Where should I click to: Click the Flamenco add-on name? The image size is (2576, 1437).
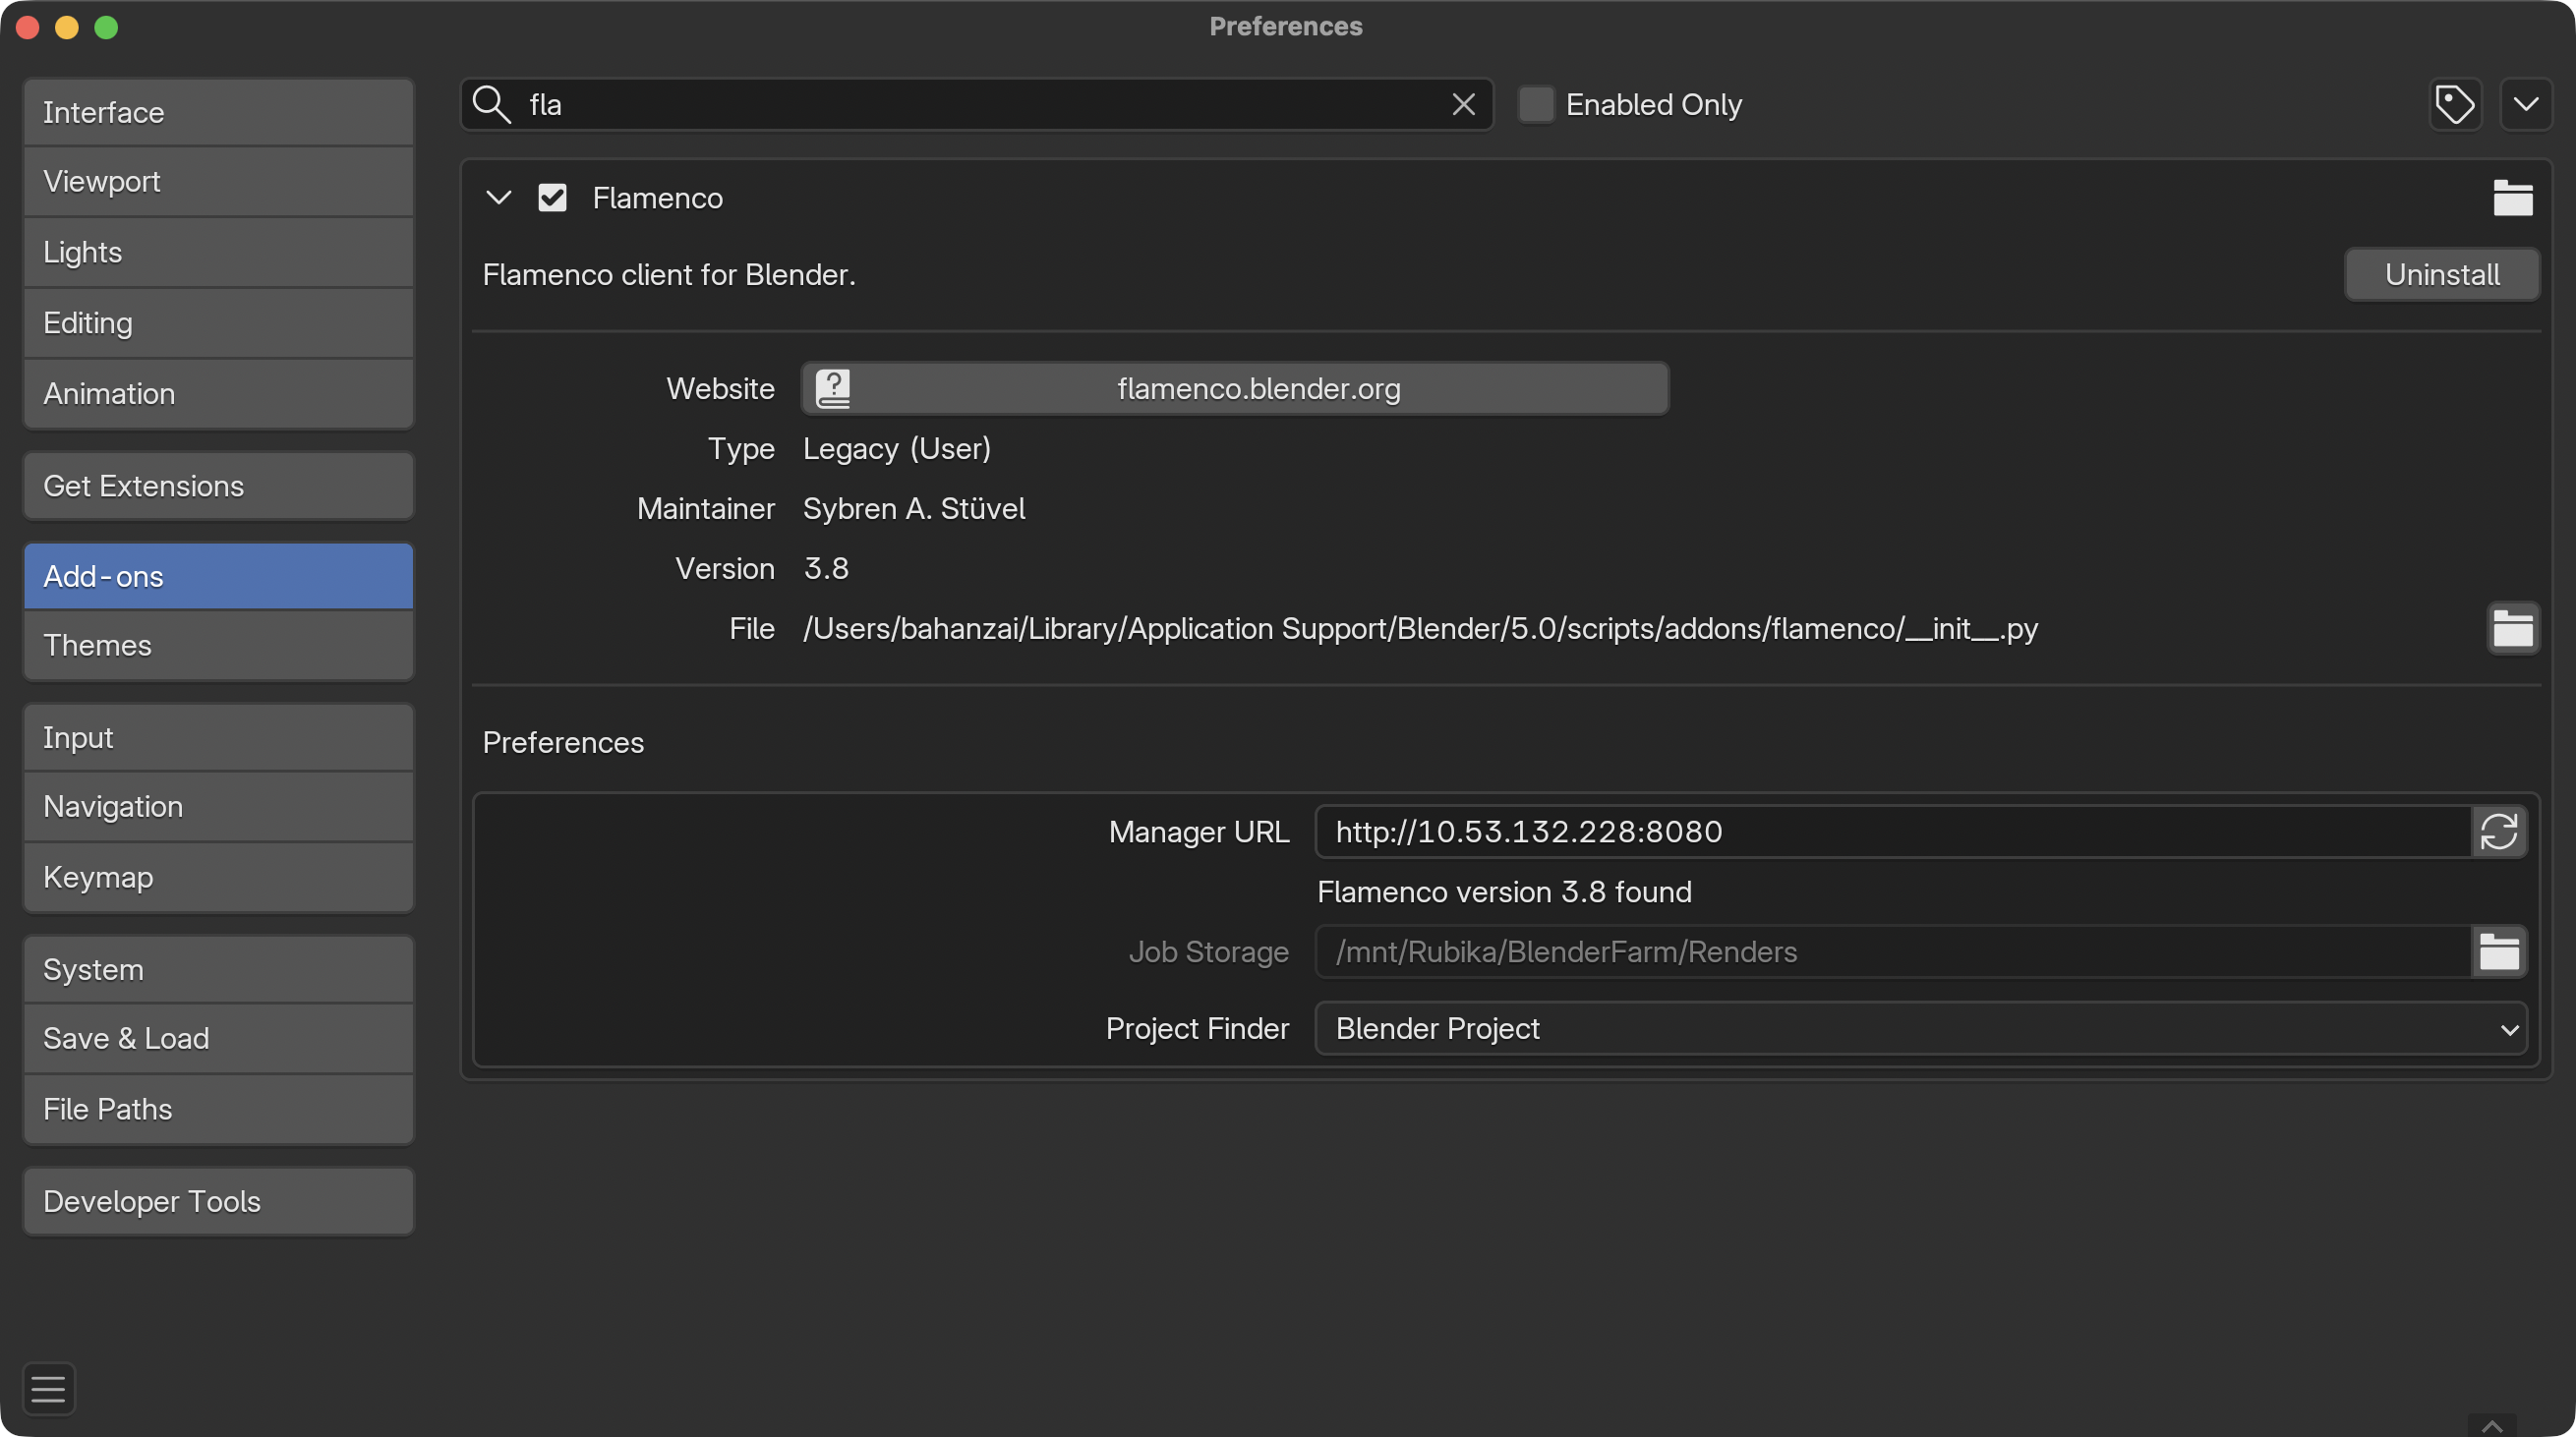point(658,198)
